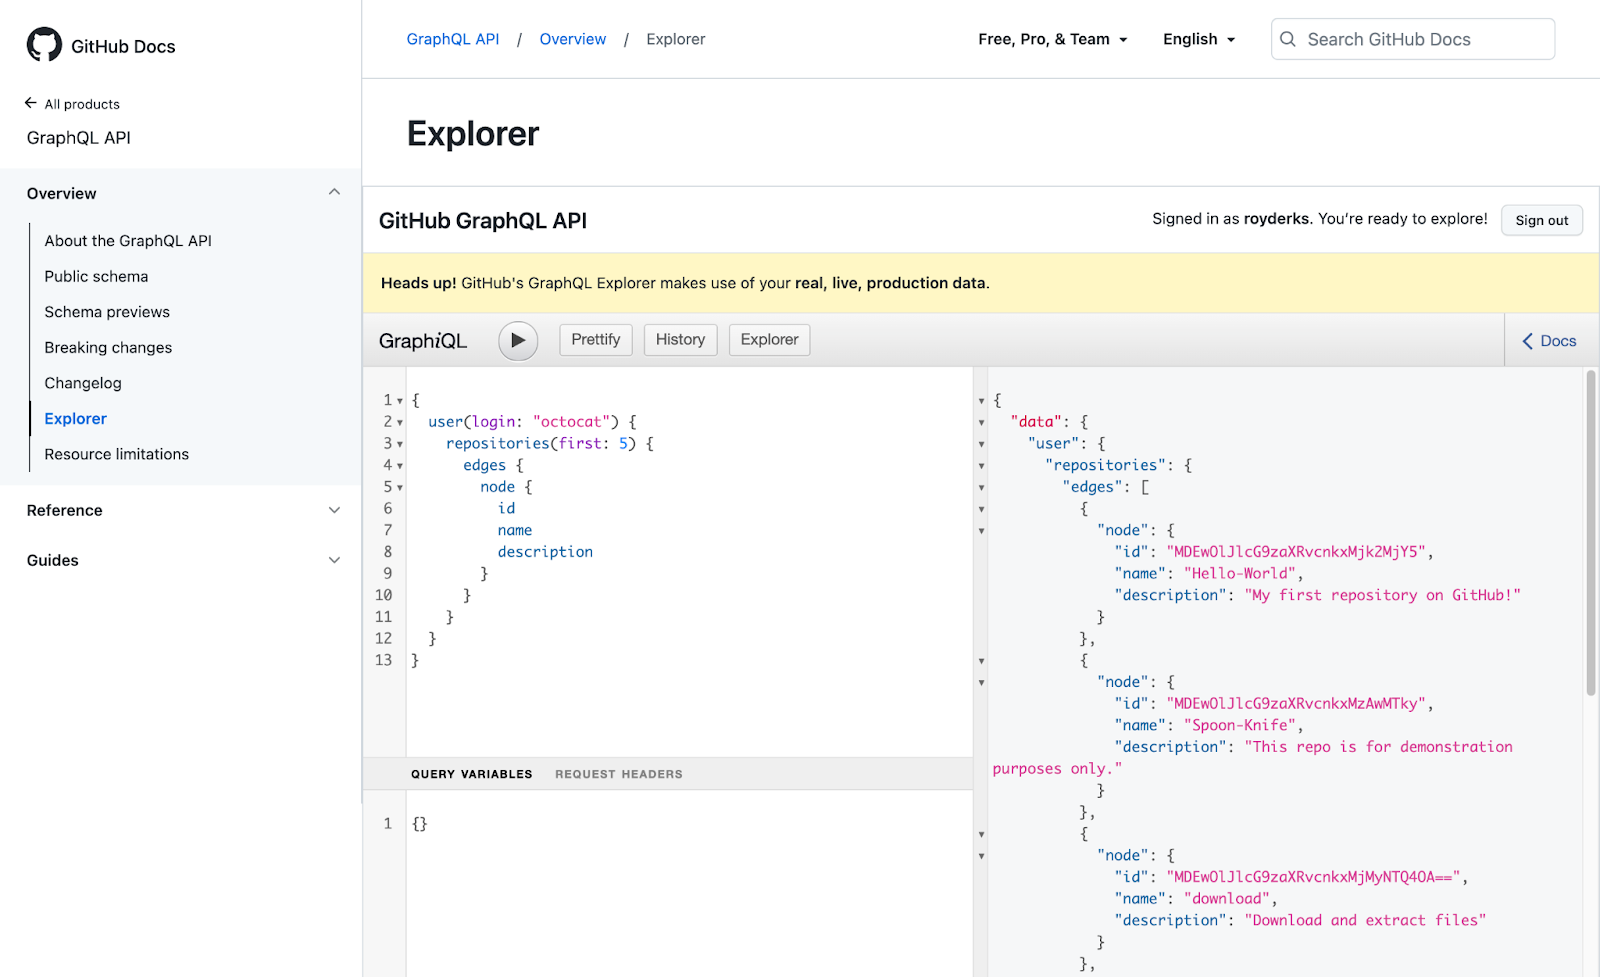1600x977 pixels.
Task: Open the History panel
Action: [x=680, y=340]
